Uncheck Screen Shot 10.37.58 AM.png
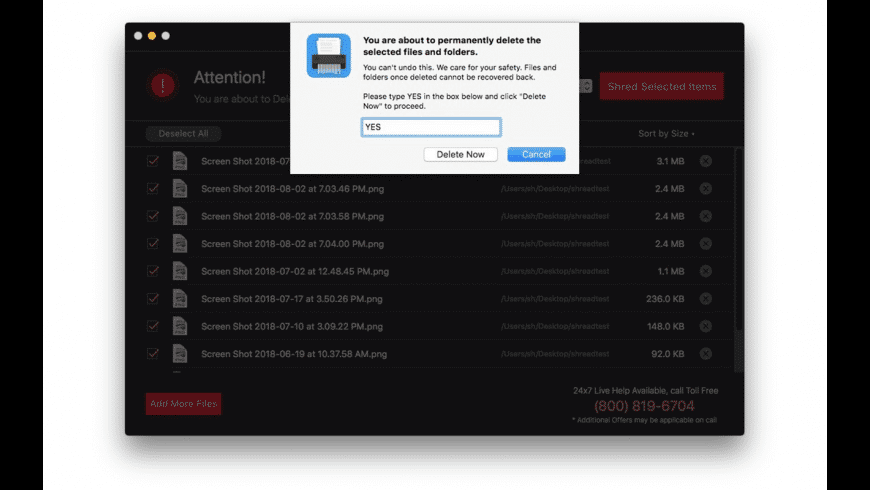The height and width of the screenshot is (490, 870). [153, 353]
